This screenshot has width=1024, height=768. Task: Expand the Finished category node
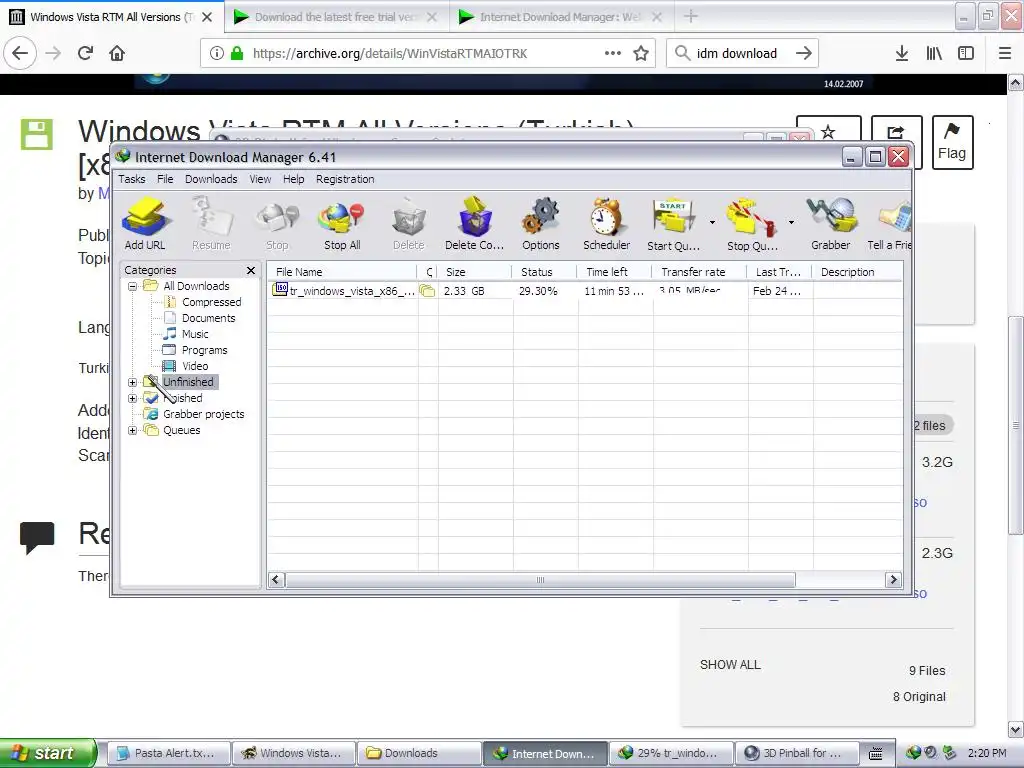[132, 398]
